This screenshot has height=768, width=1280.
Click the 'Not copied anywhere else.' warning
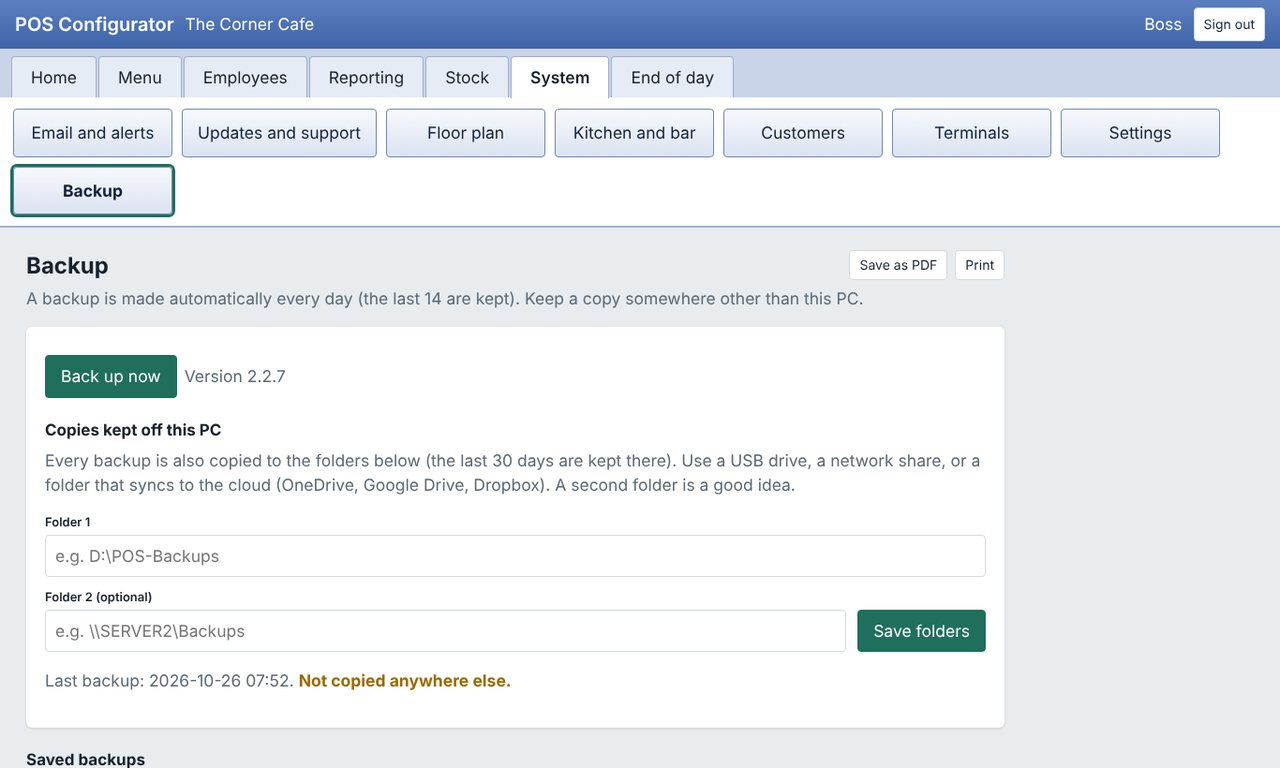405,681
